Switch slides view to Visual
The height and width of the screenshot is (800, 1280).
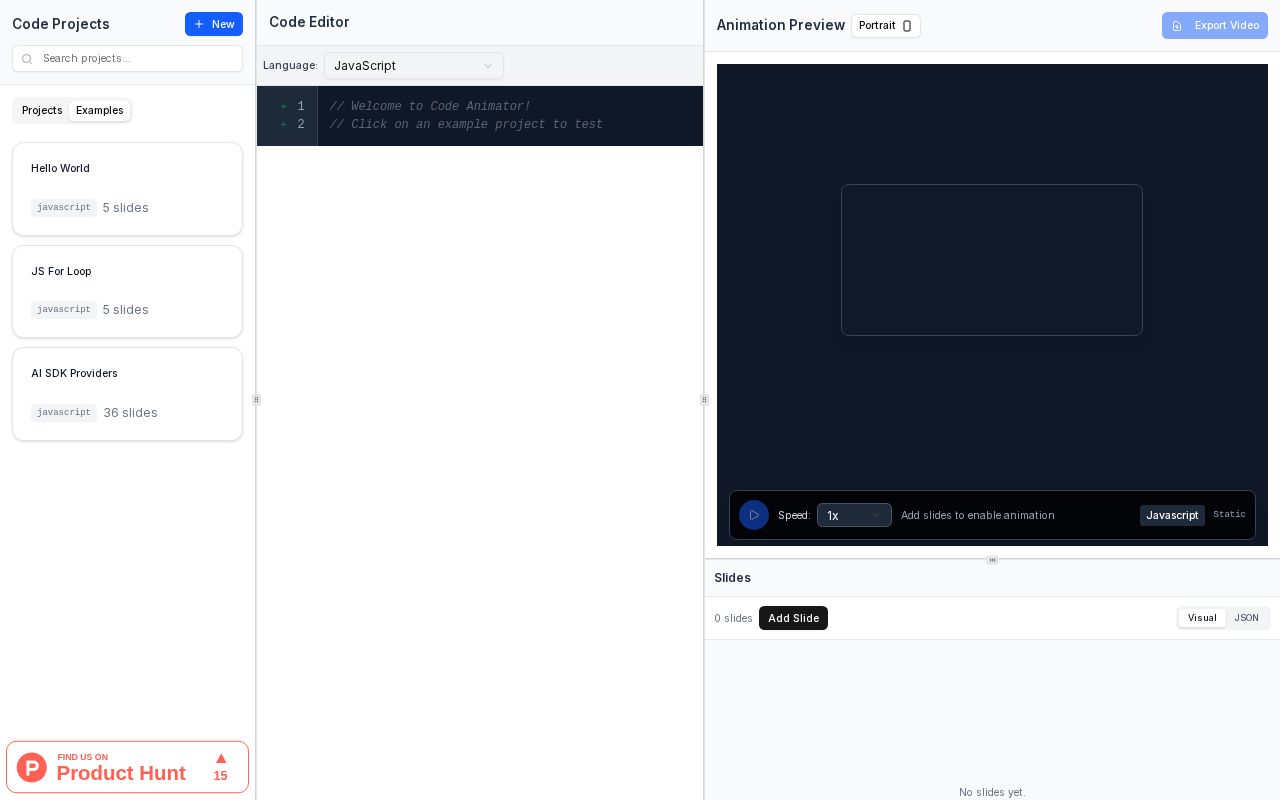(1202, 618)
